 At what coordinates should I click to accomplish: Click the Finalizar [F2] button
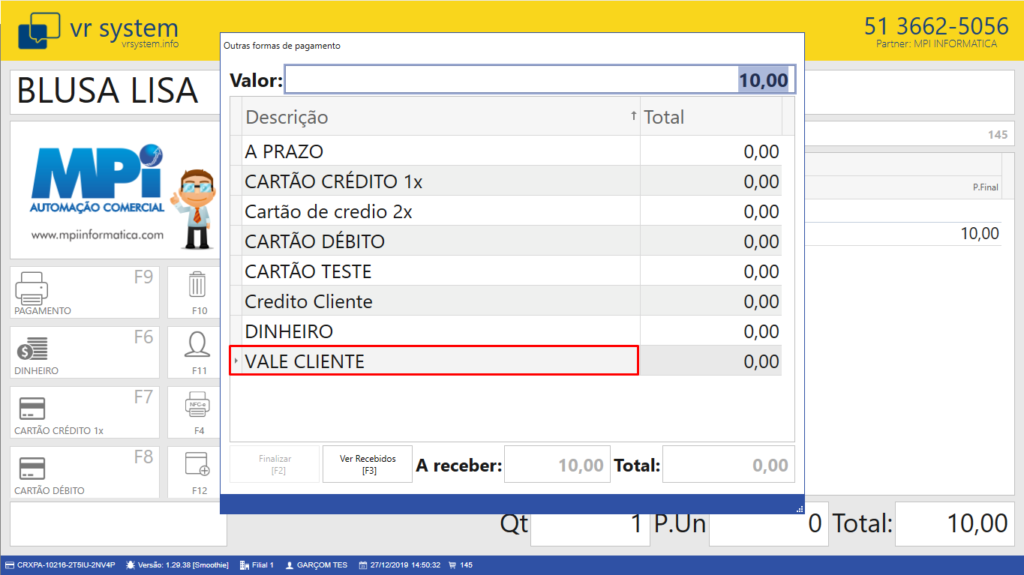(274, 464)
